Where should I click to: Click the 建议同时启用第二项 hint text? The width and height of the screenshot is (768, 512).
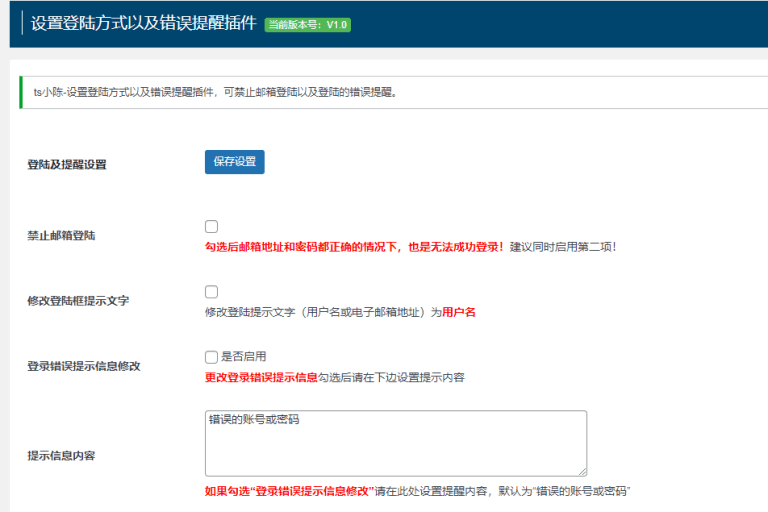[x=563, y=247]
